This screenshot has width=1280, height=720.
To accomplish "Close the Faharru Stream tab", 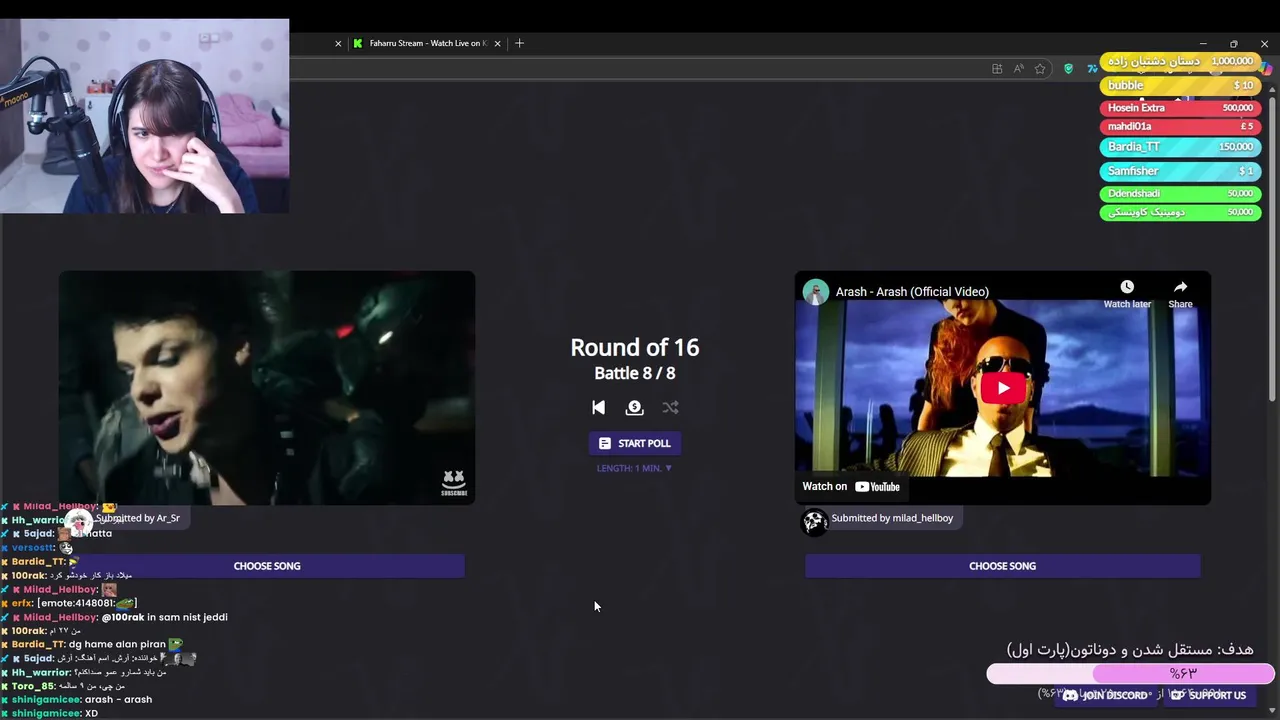I will (x=496, y=43).
